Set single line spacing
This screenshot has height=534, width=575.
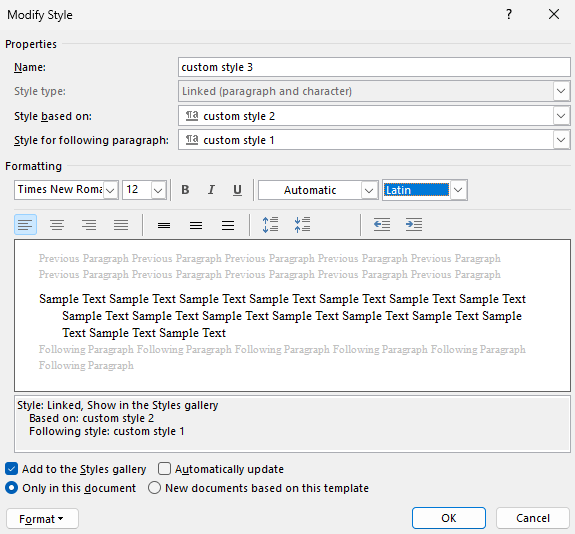point(164,225)
